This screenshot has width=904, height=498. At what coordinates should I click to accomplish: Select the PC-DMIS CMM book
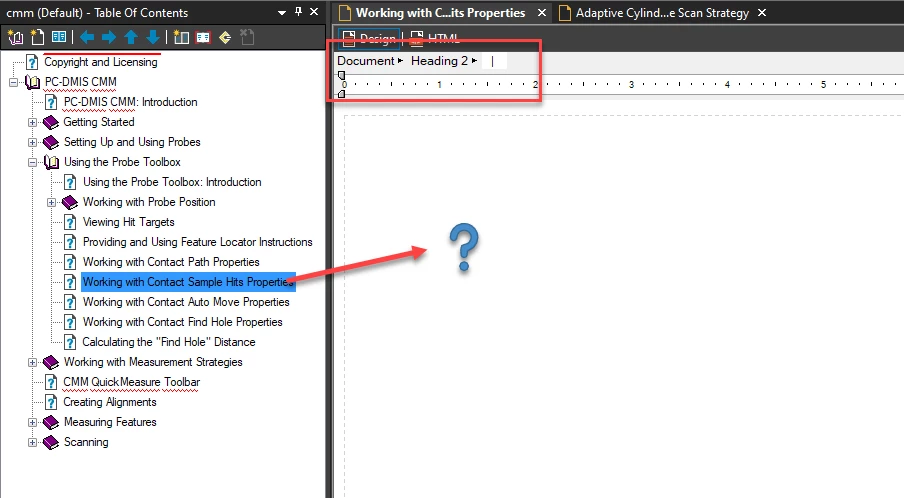click(x=81, y=82)
